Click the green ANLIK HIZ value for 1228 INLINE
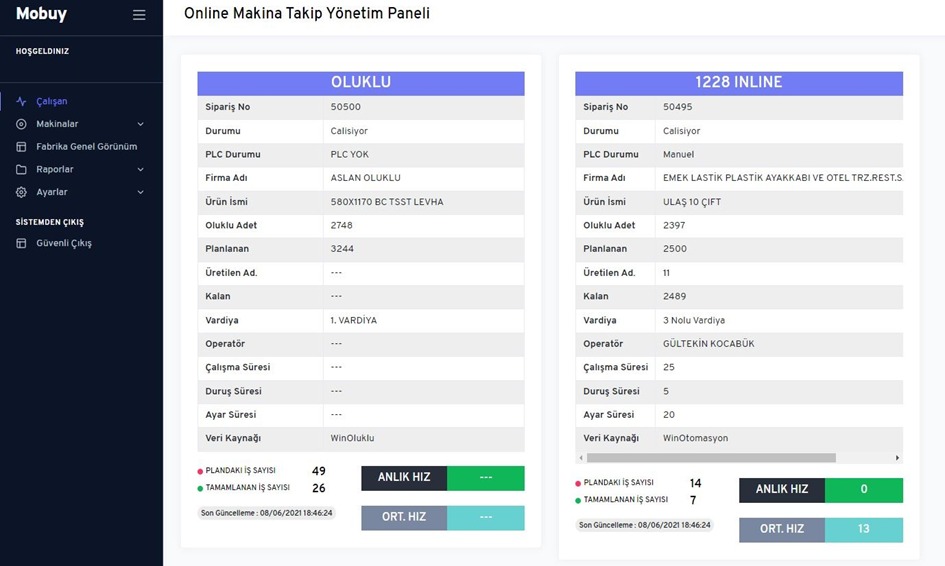The height and width of the screenshot is (566, 945). point(864,489)
